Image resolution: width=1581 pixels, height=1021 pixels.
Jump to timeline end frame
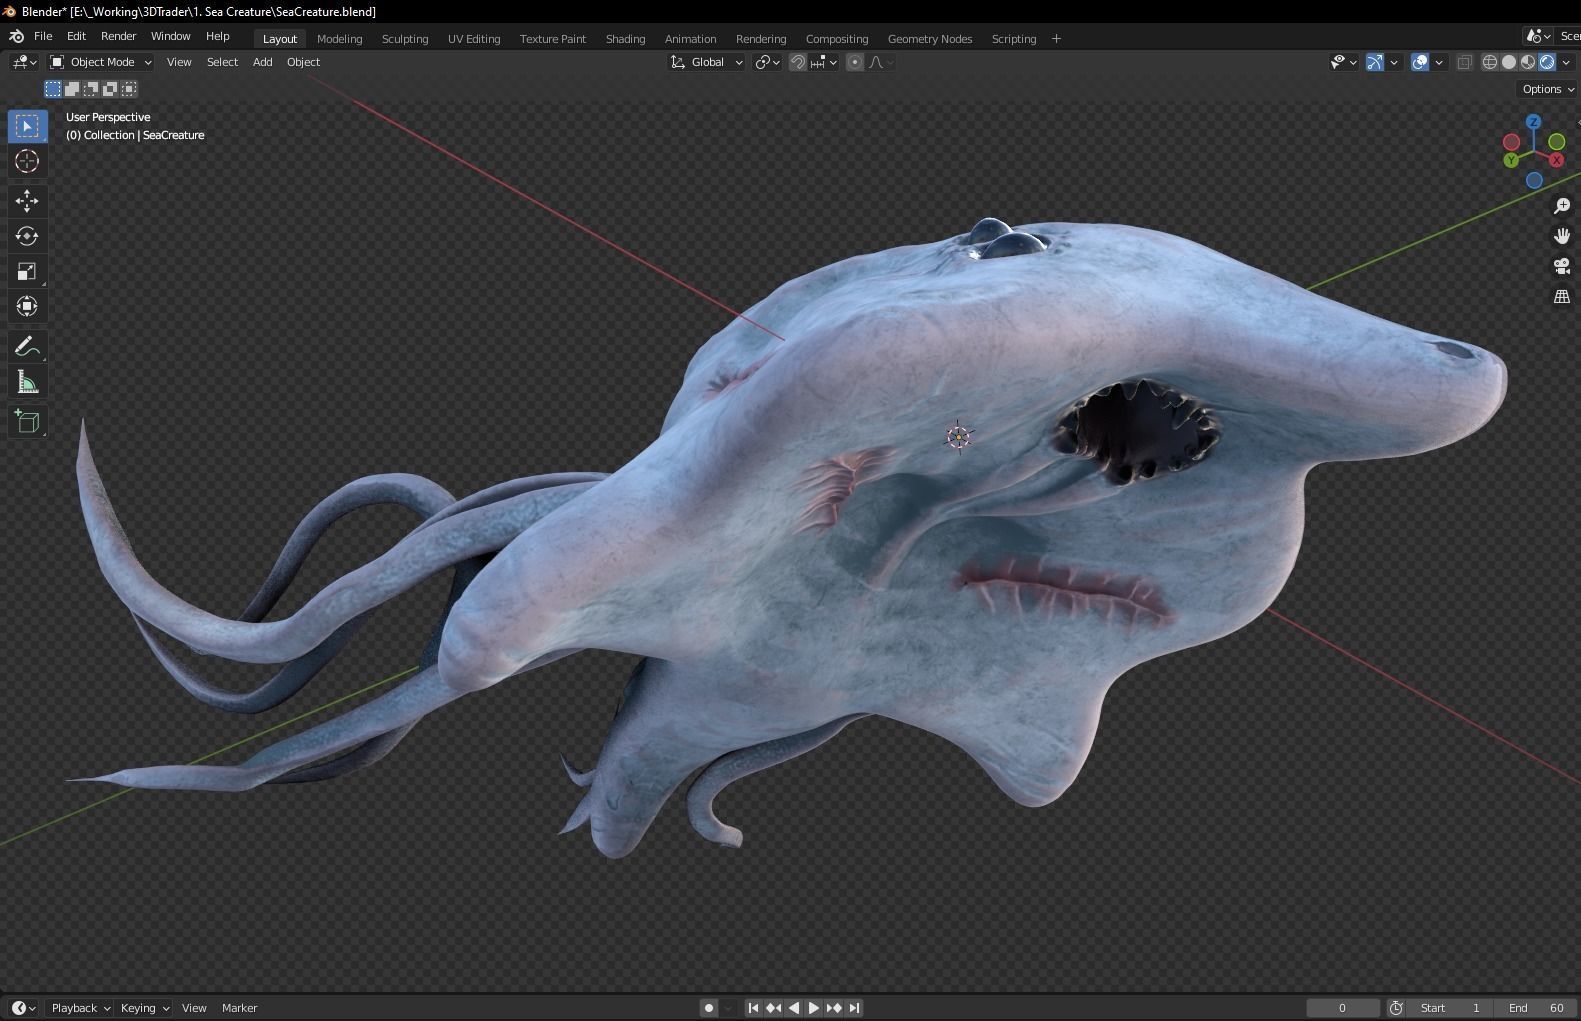click(855, 1008)
